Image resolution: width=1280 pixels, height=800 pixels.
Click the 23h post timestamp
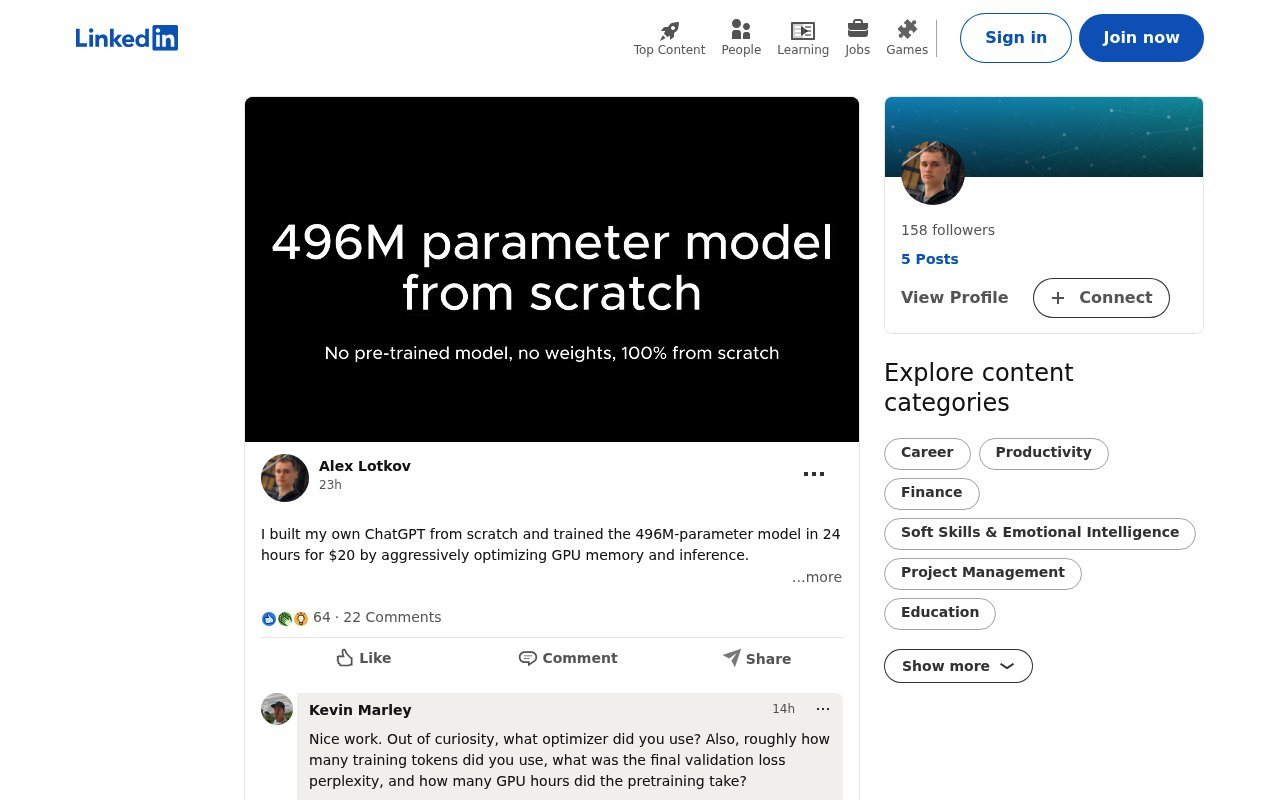[330, 485]
